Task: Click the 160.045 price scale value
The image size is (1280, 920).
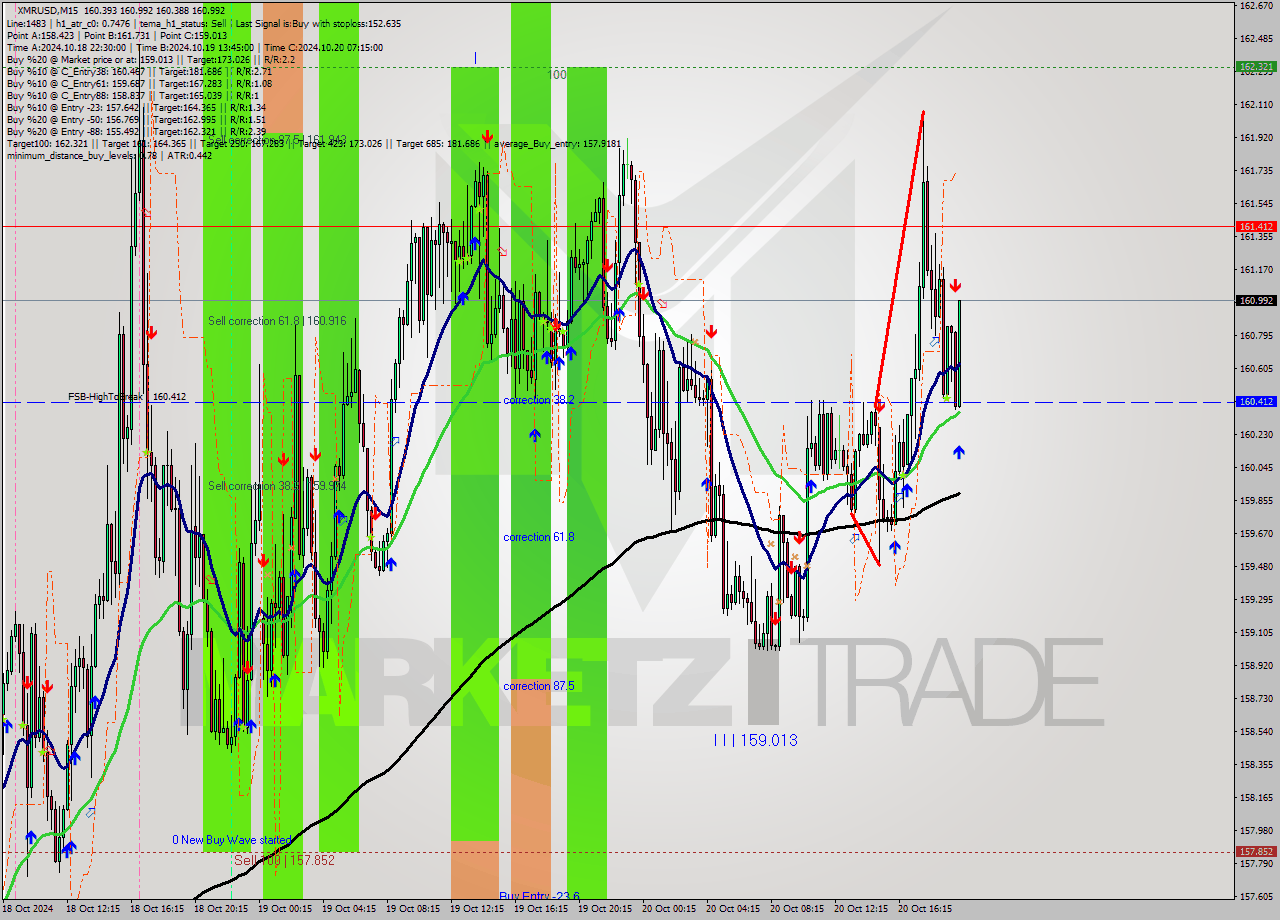Action: point(1256,467)
